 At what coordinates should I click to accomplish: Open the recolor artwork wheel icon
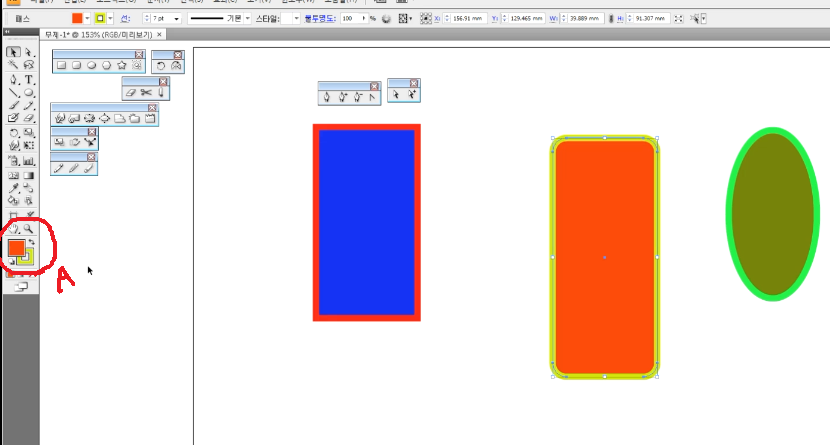(386, 19)
